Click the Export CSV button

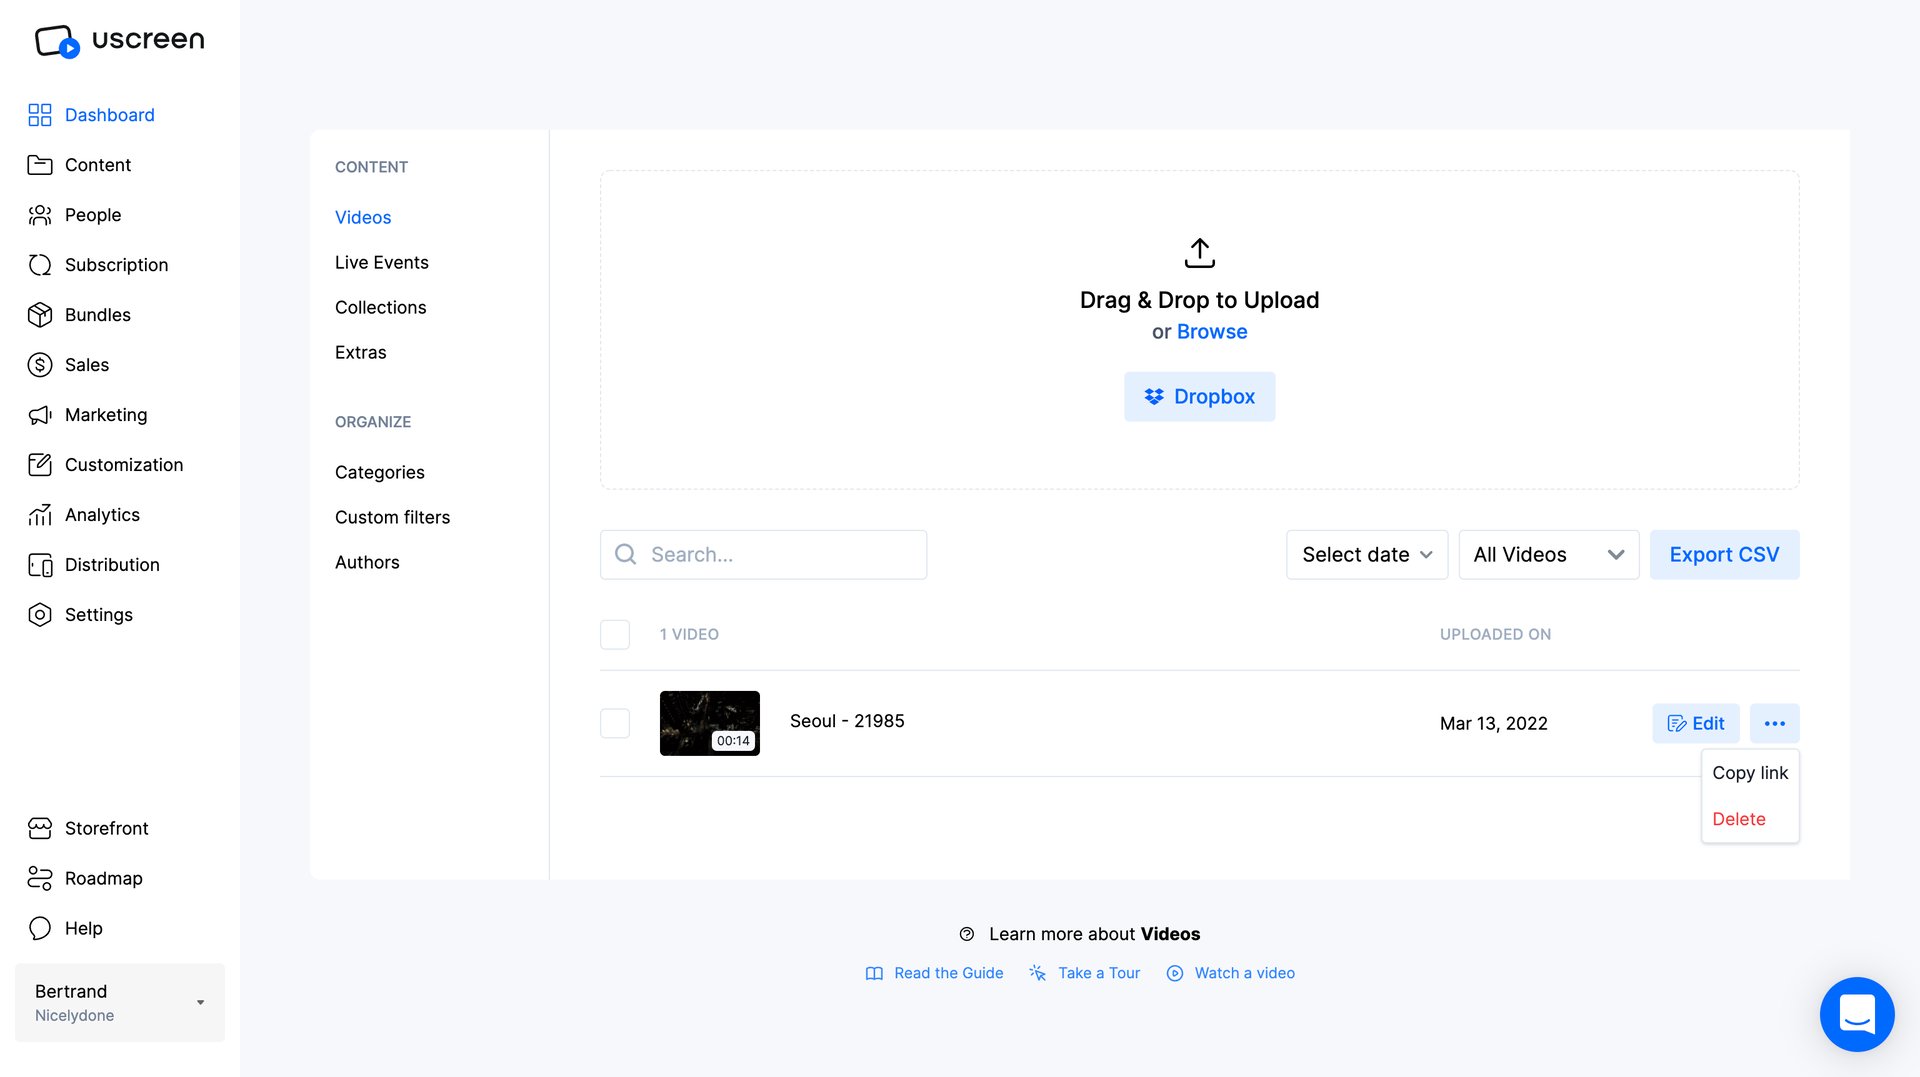tap(1724, 554)
